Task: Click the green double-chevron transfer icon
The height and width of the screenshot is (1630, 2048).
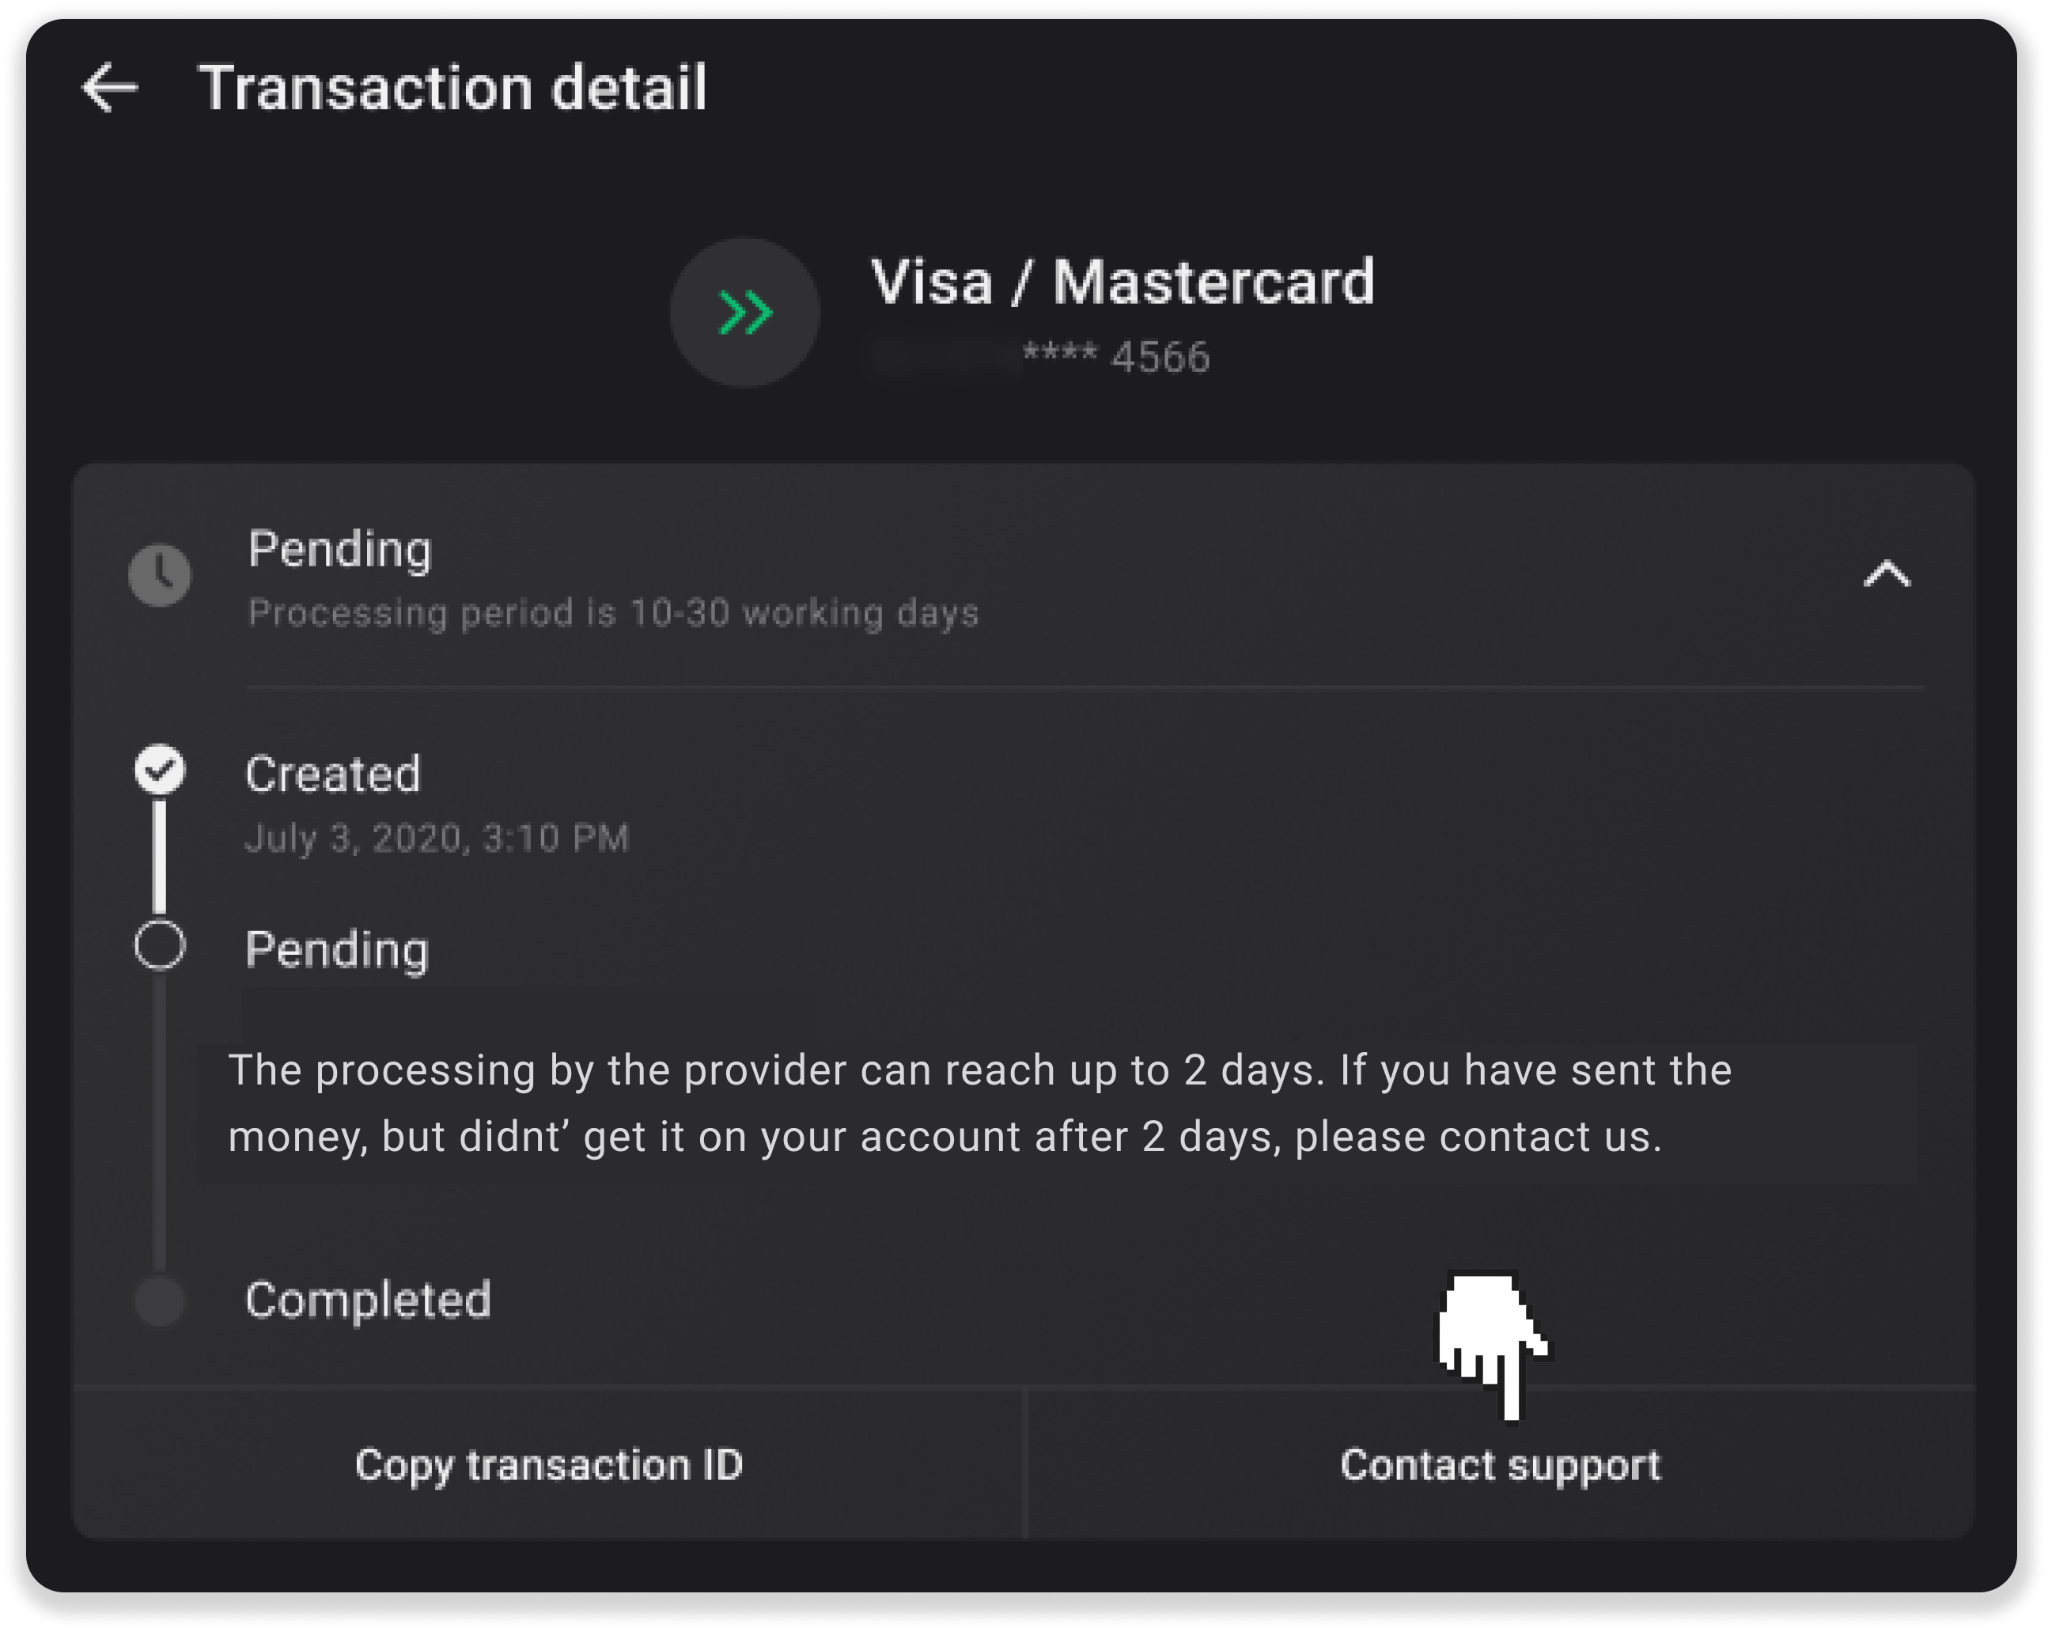Action: [745, 313]
